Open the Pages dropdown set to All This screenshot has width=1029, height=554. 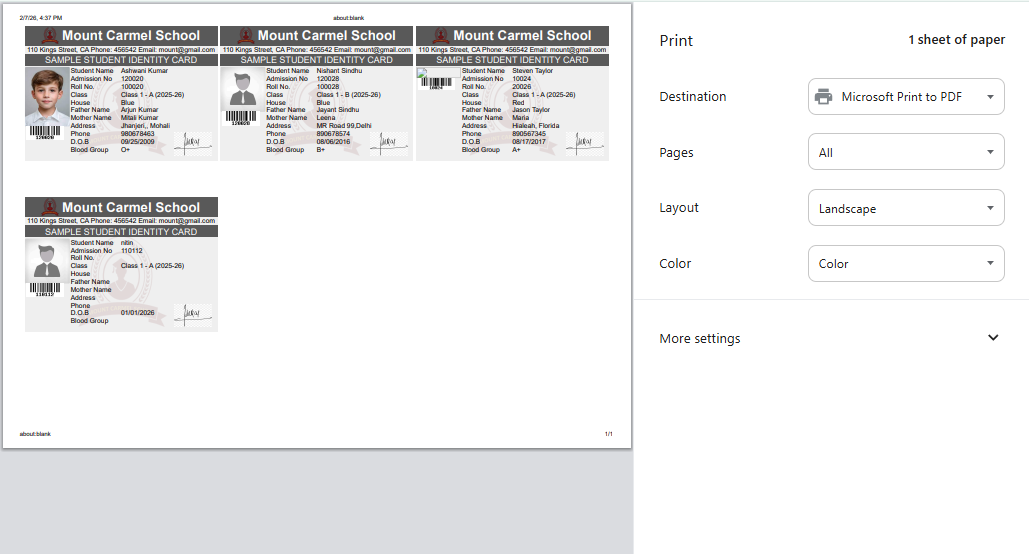tap(906, 153)
